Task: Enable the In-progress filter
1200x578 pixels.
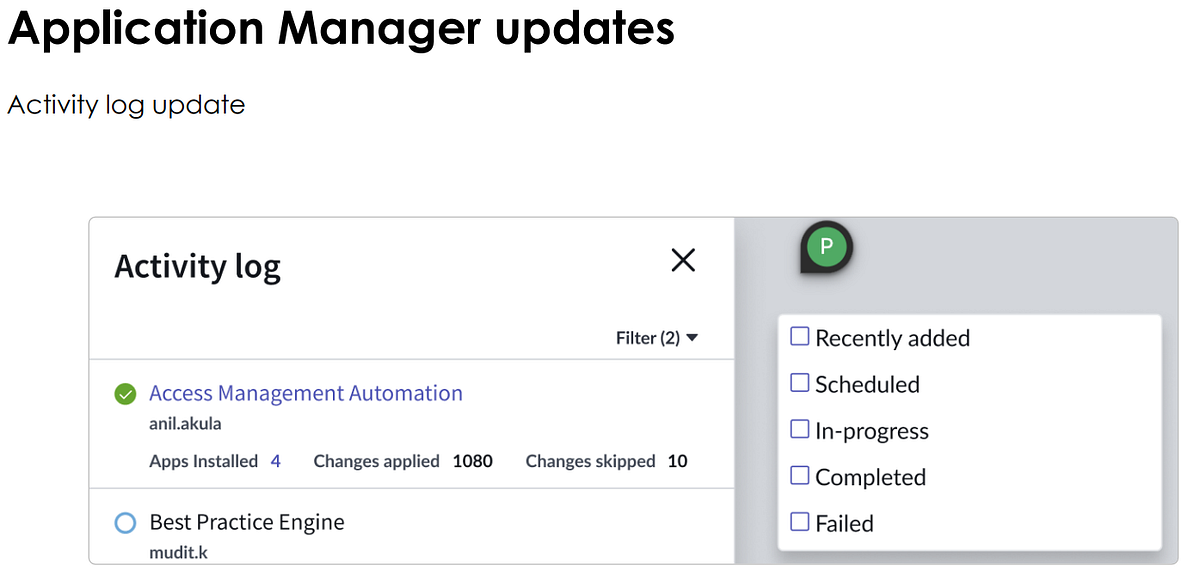Action: tap(799, 429)
